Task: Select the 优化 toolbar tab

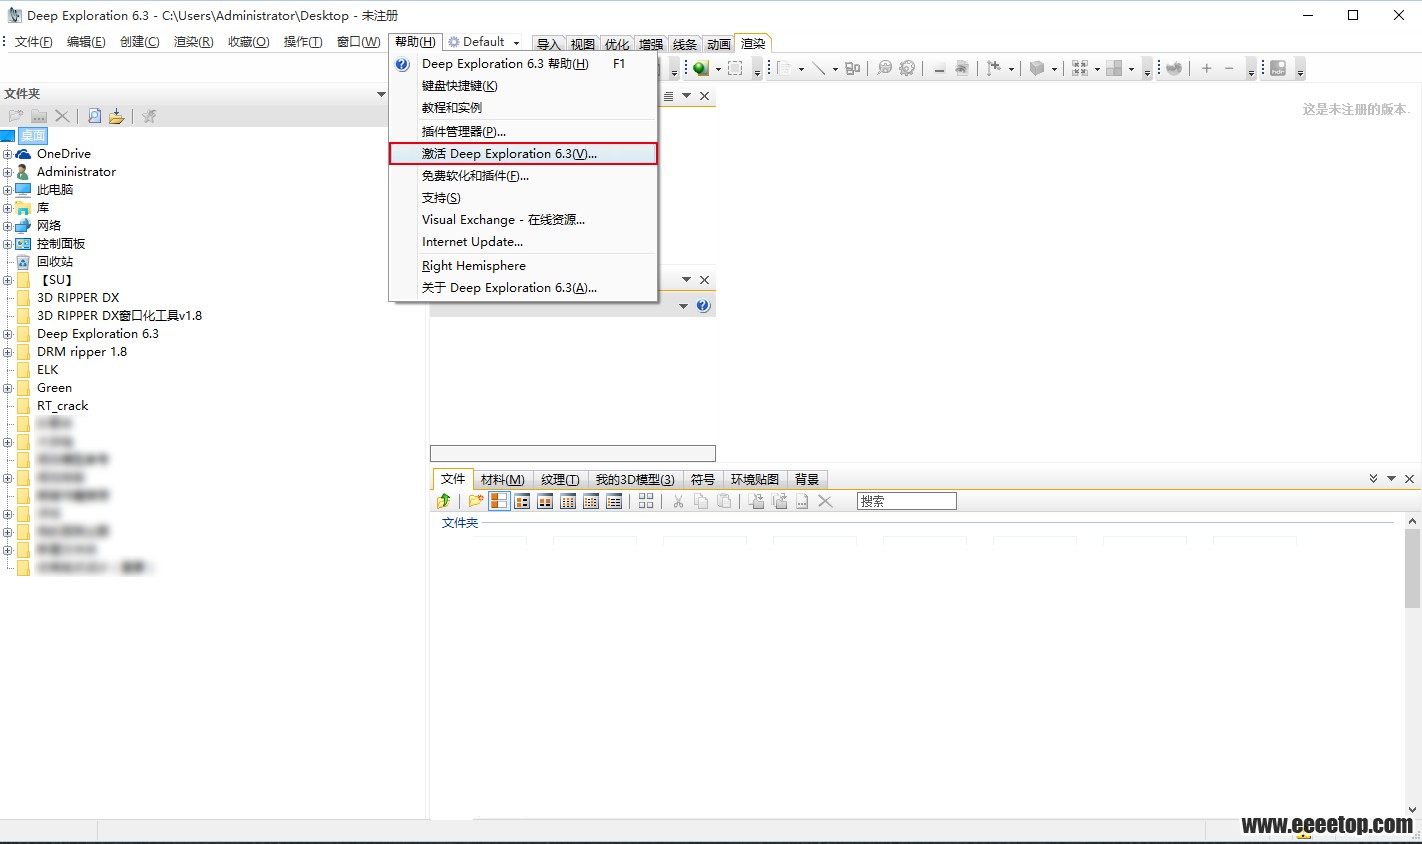Action: pyautogui.click(x=617, y=44)
